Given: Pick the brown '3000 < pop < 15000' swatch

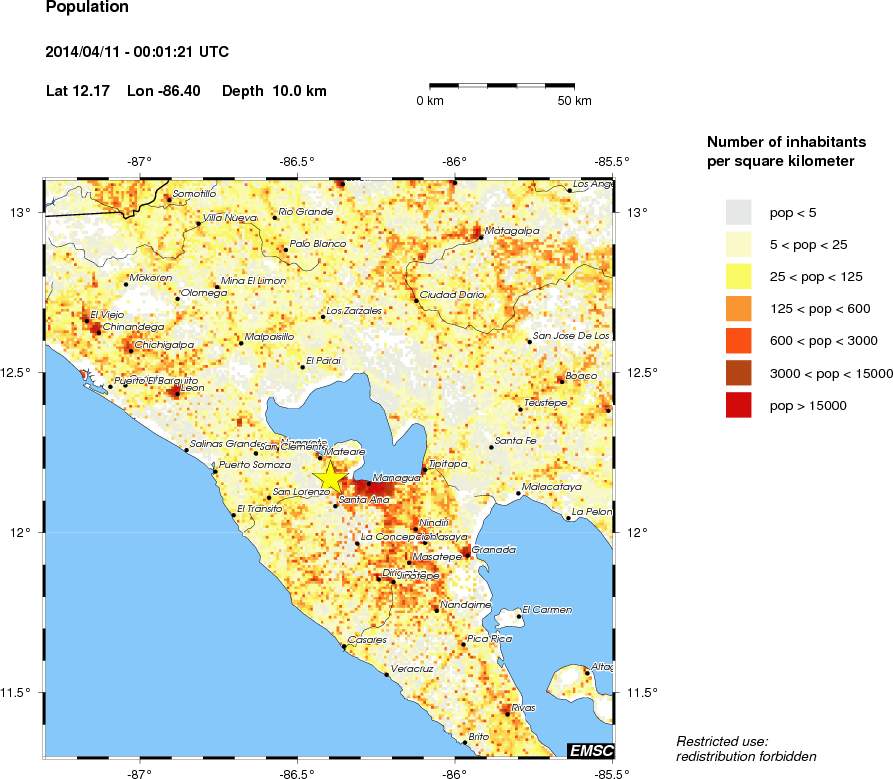Looking at the screenshot, I should (x=739, y=373).
